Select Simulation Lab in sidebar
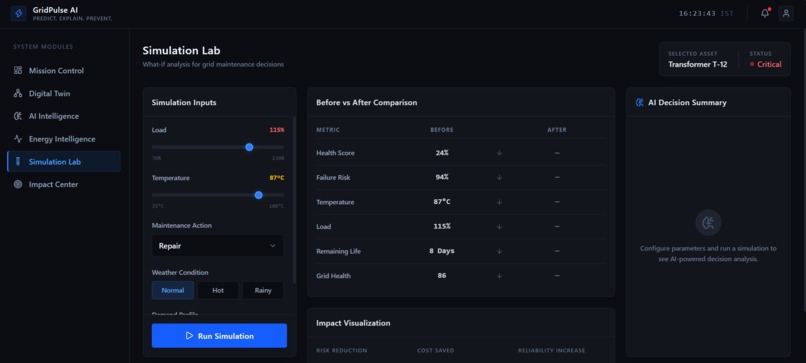 point(64,161)
